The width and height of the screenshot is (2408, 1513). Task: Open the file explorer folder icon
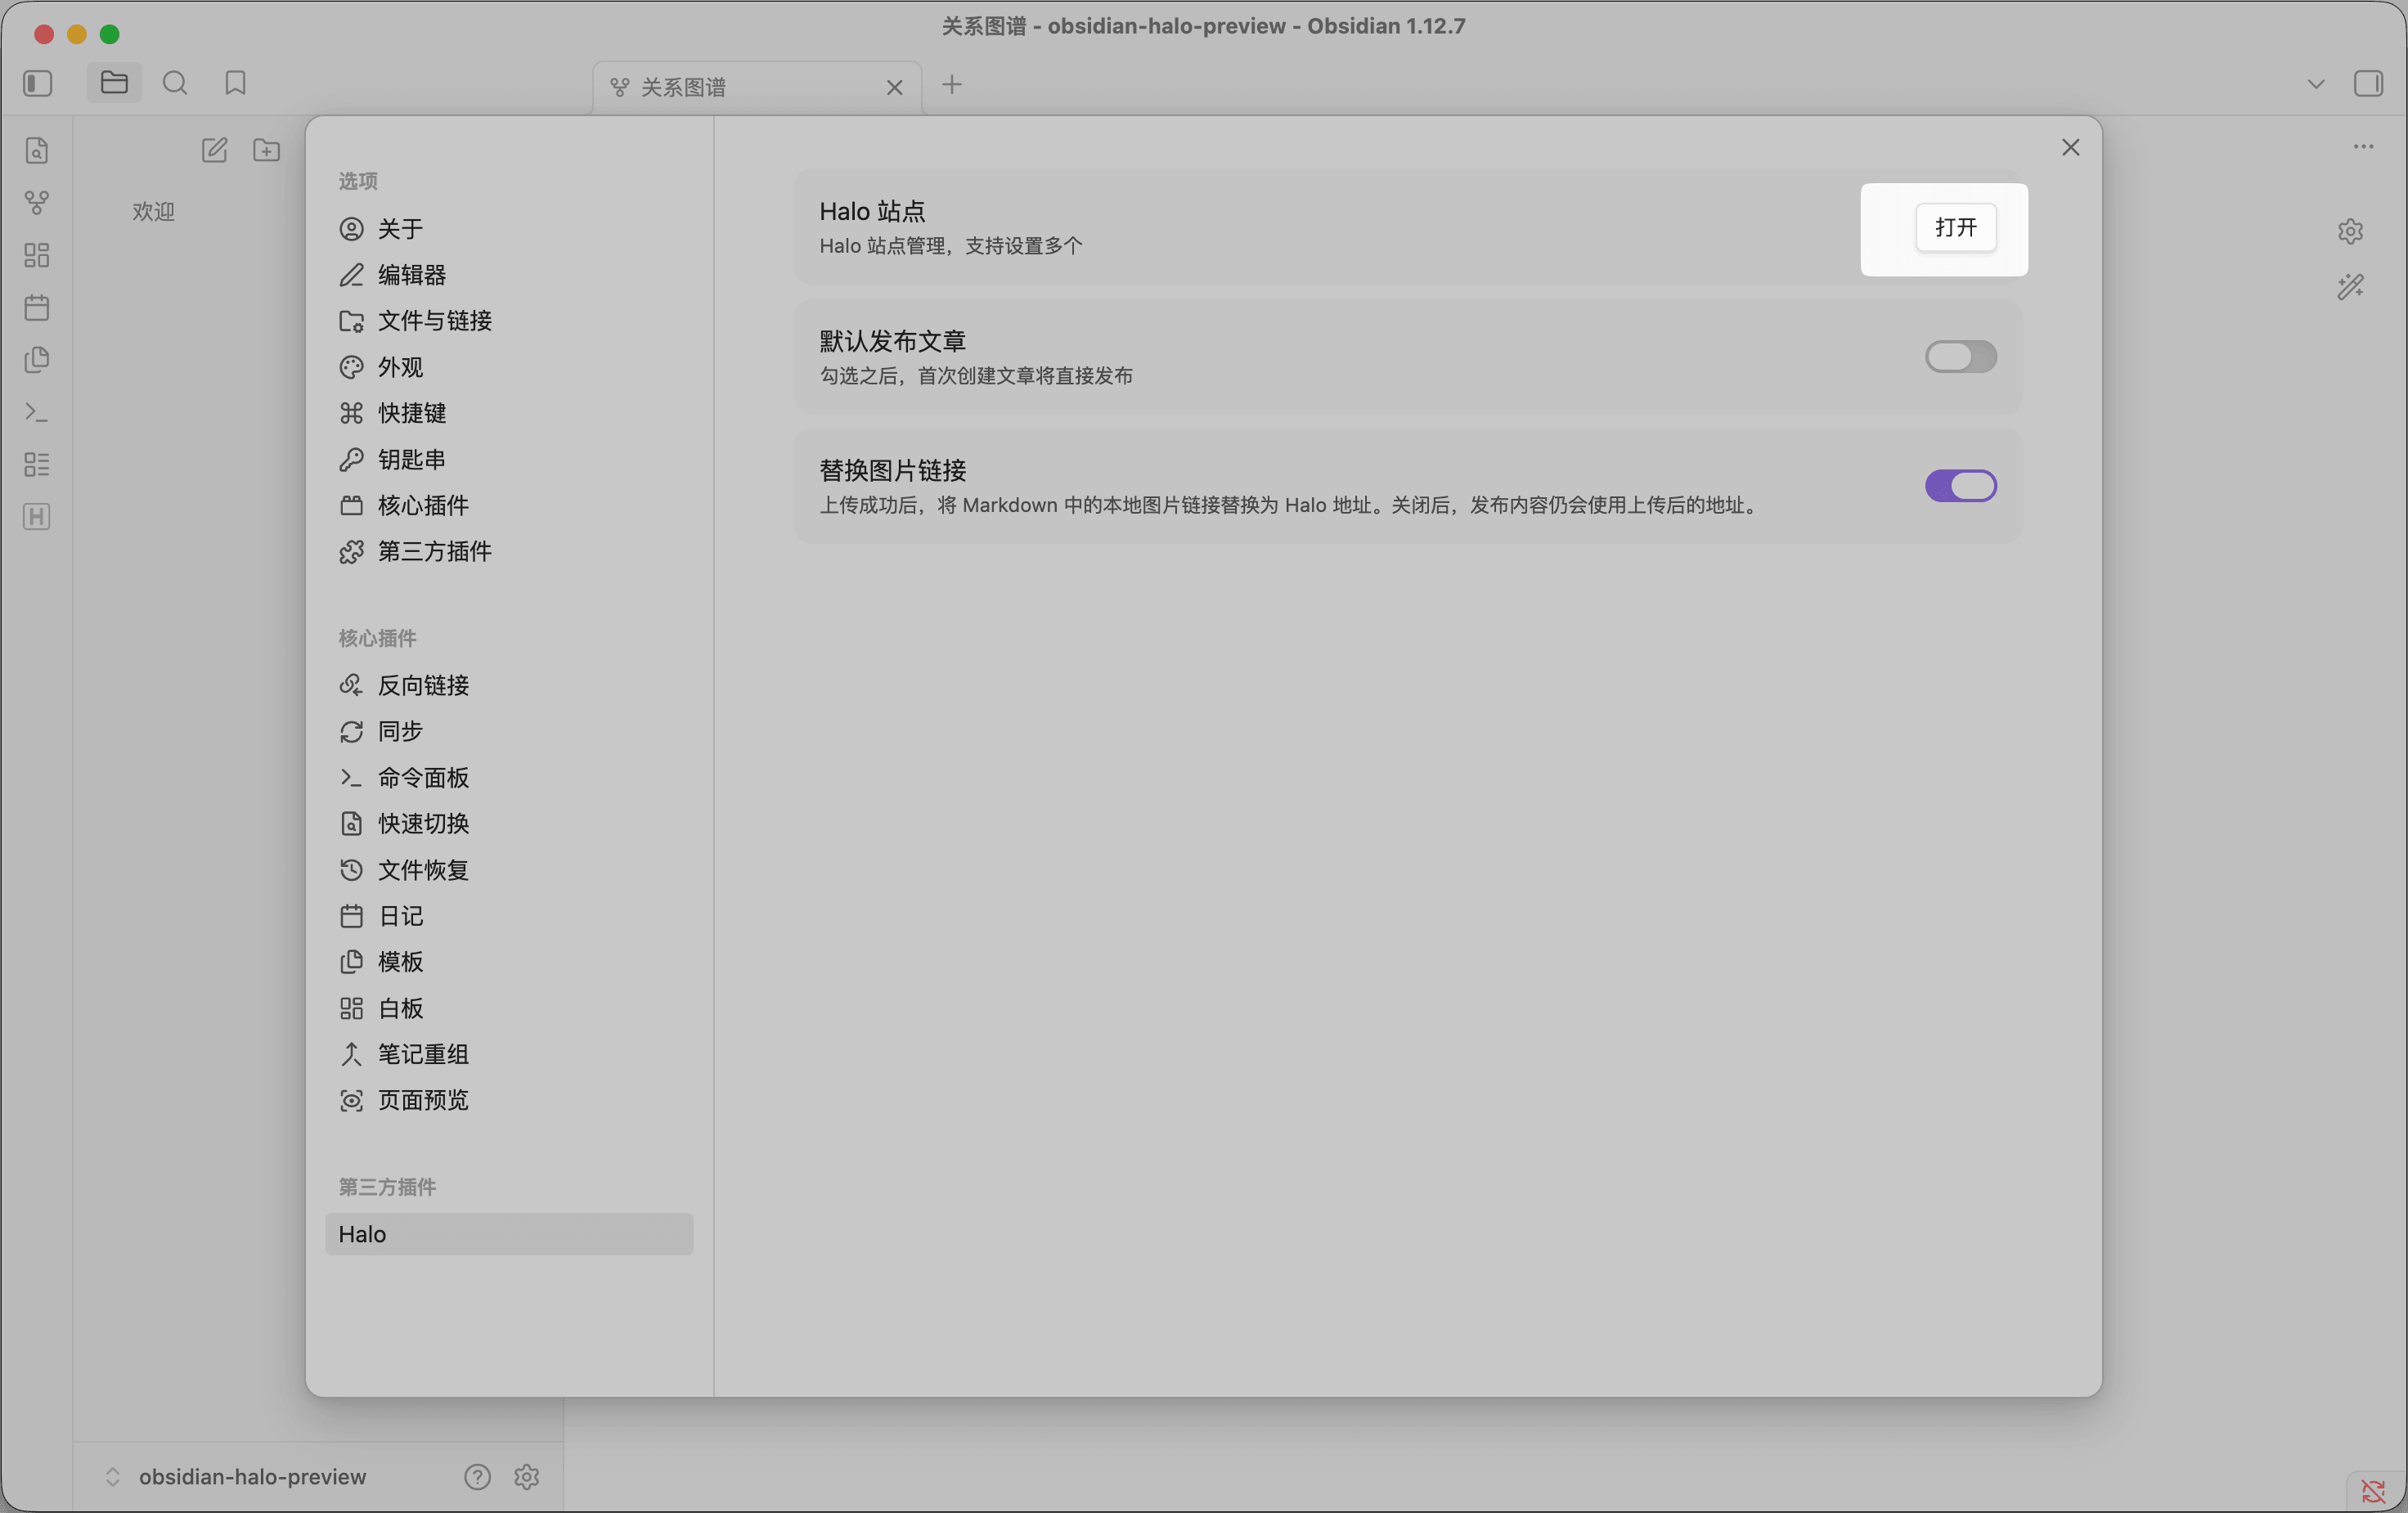click(114, 83)
